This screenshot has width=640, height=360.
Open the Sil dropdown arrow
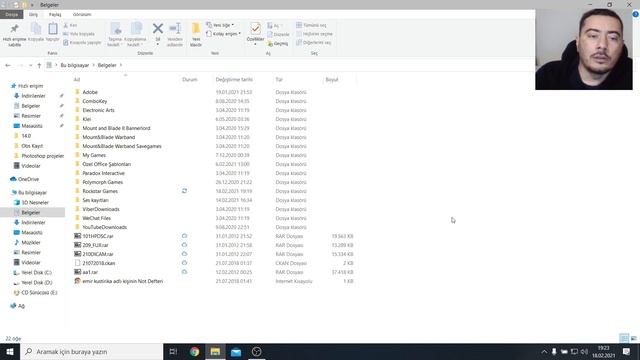[x=158, y=44]
